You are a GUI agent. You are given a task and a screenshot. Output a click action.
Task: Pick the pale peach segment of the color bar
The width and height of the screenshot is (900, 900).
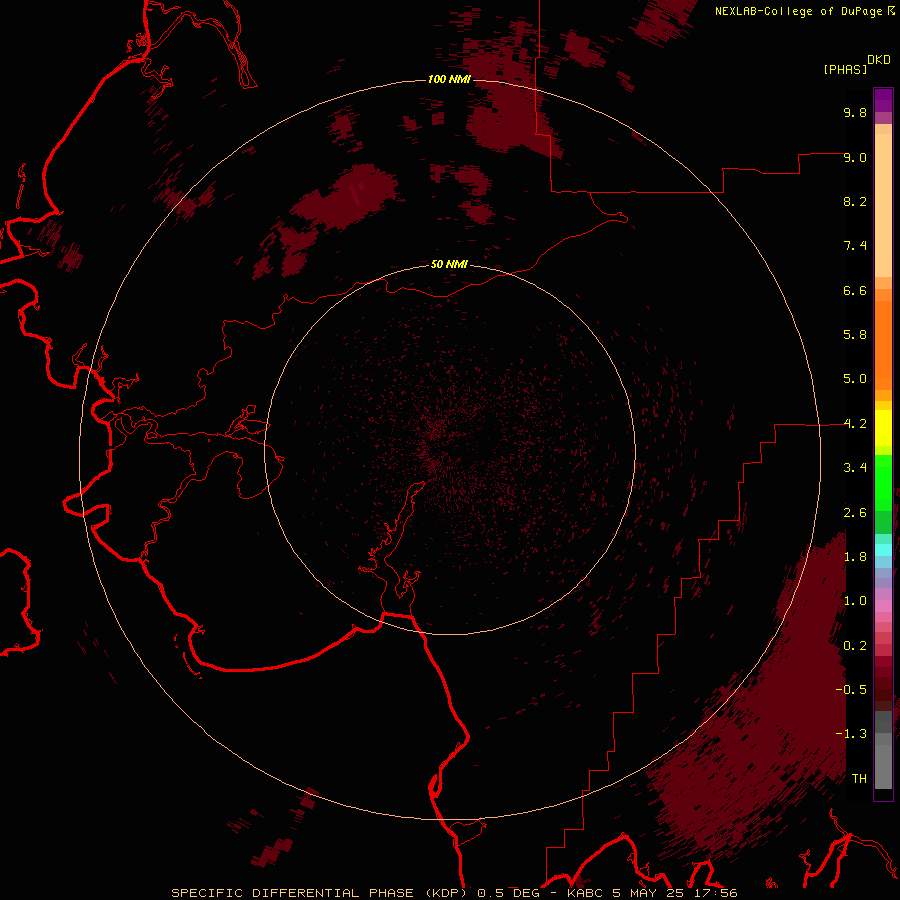[x=883, y=205]
